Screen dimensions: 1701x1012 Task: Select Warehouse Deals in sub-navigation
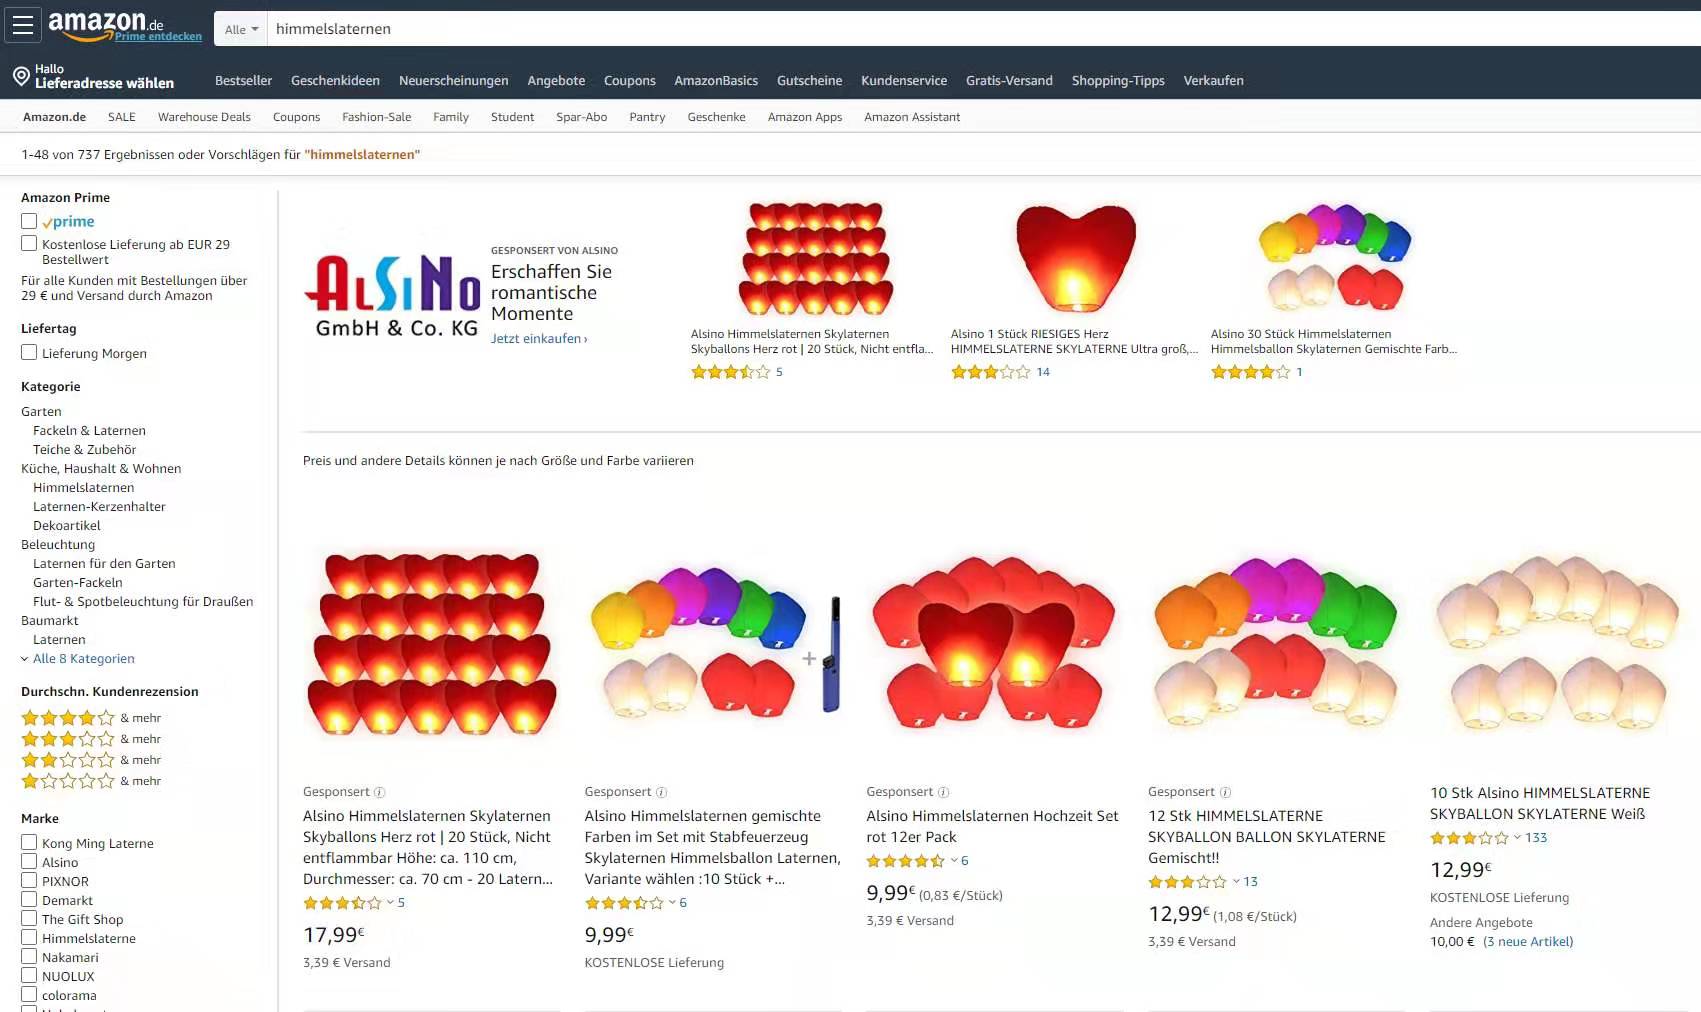204,117
